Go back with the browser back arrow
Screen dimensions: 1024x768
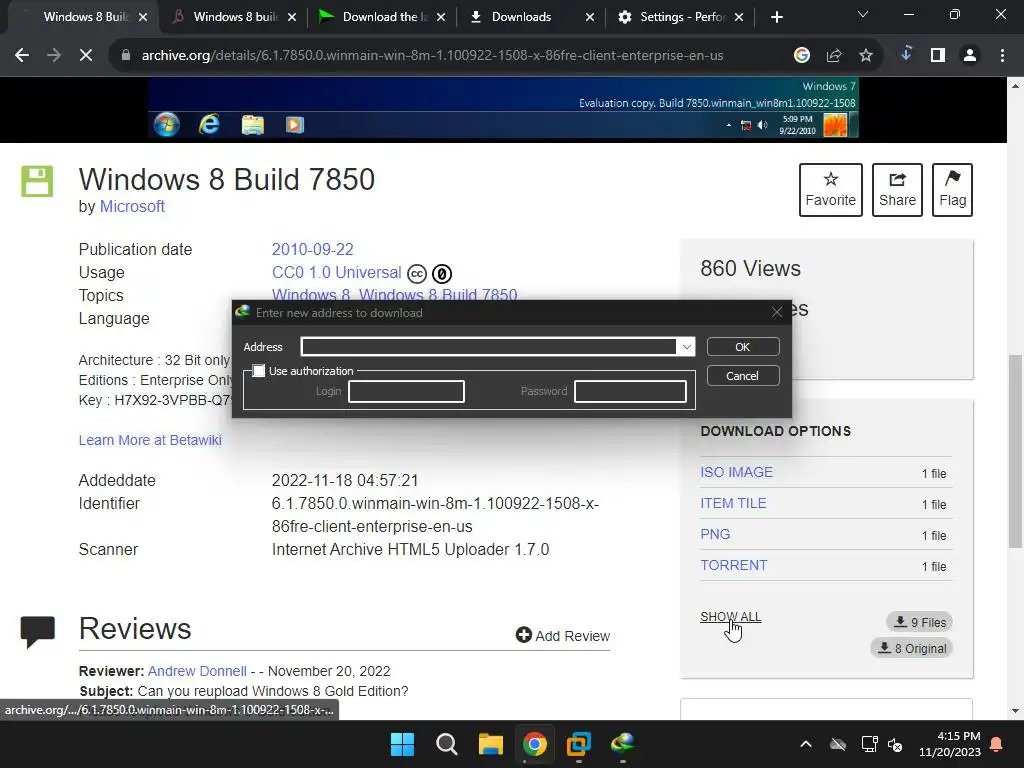tap(22, 56)
